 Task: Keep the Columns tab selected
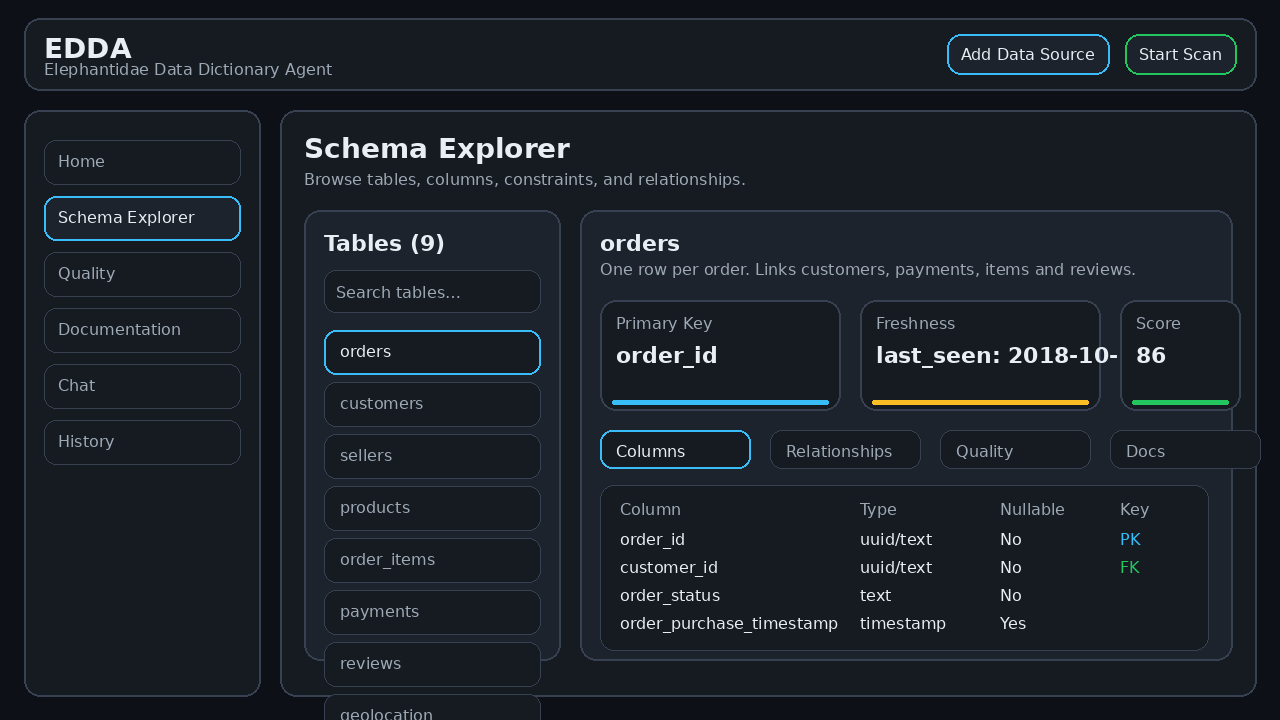[675, 450]
